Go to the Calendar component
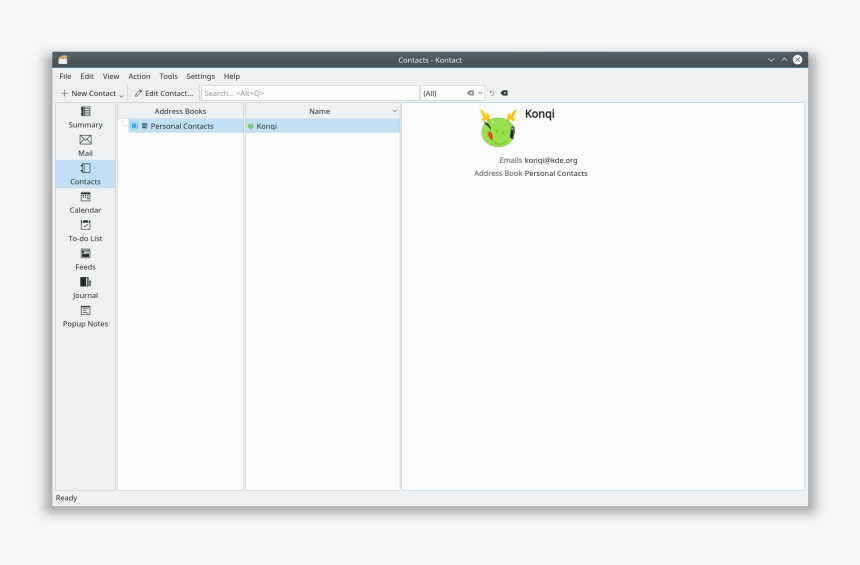The image size is (860, 565). pos(85,203)
